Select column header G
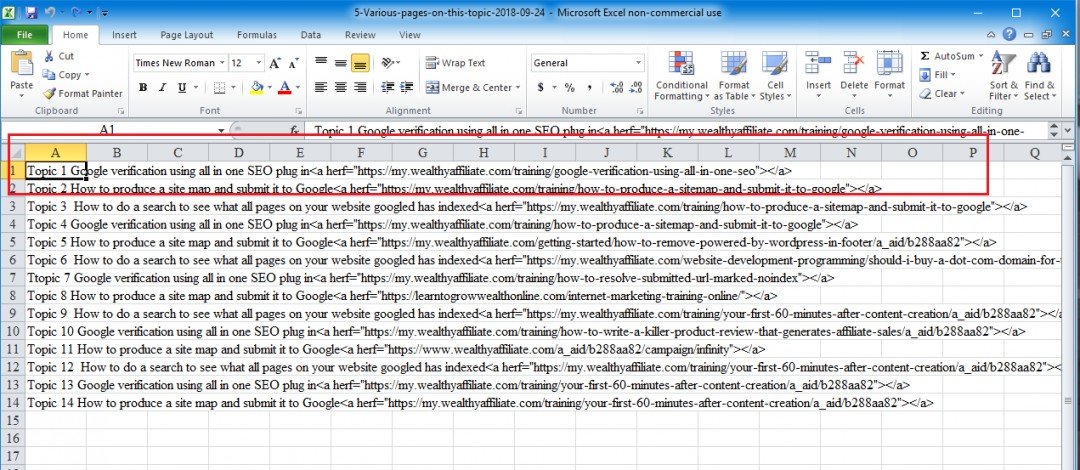This screenshot has height=470, width=1080. click(422, 152)
